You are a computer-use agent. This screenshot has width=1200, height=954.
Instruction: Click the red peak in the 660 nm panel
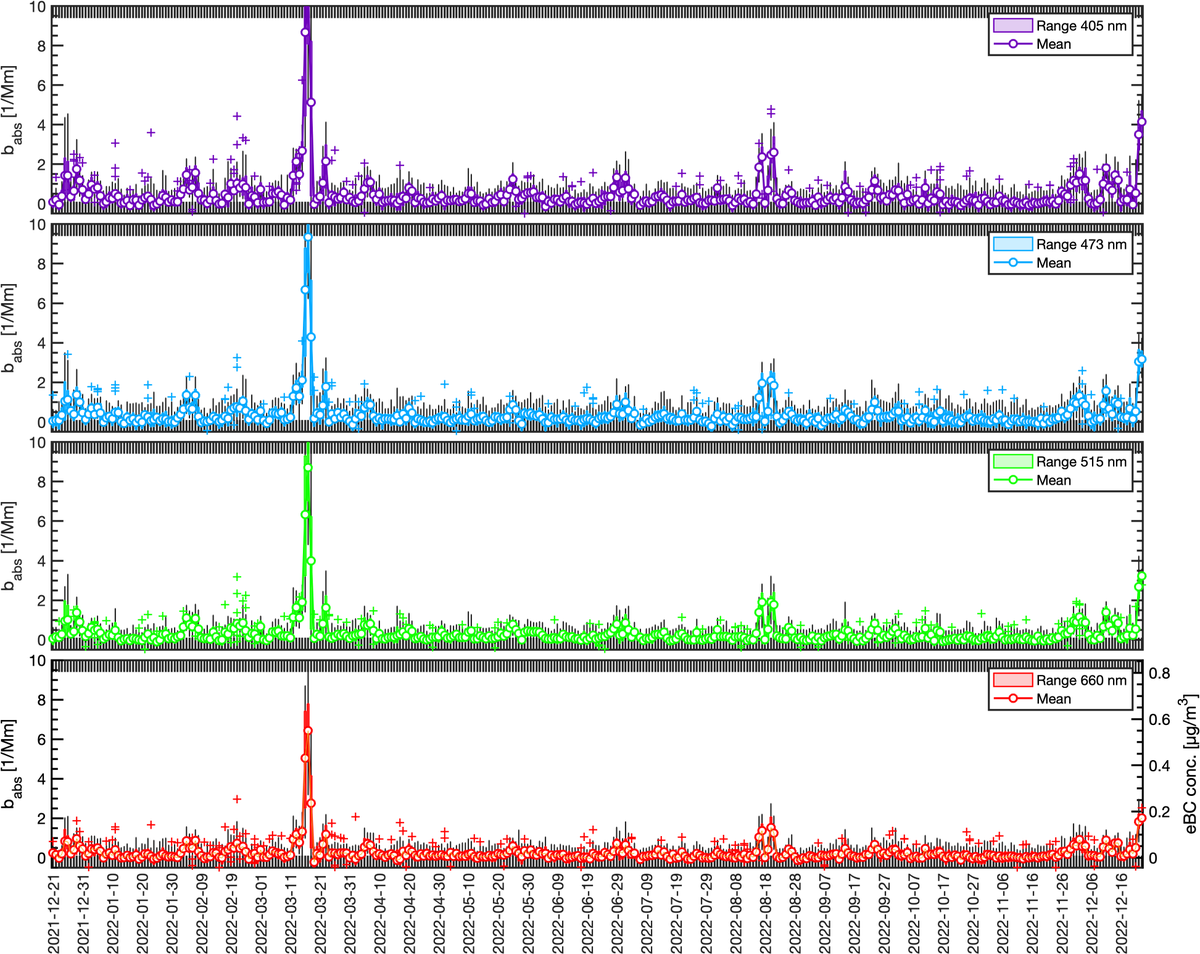(x=306, y=730)
